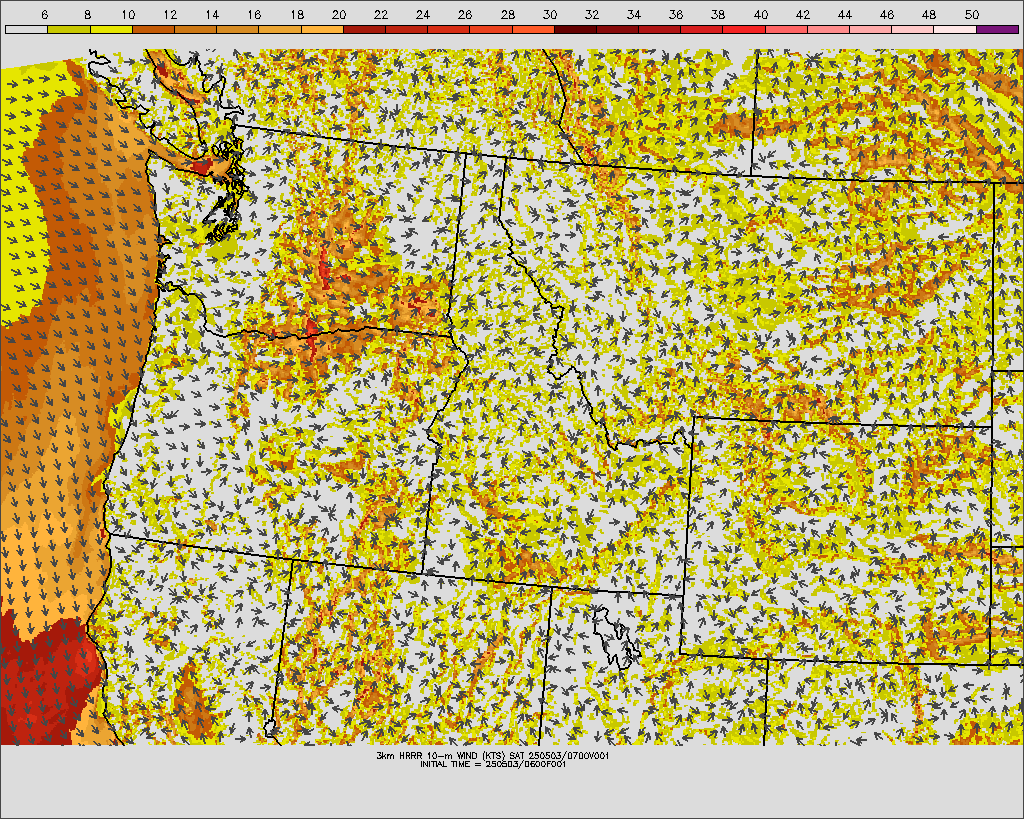
Task: Pick the legend swatch between 32 and 34
Action: tap(617, 29)
